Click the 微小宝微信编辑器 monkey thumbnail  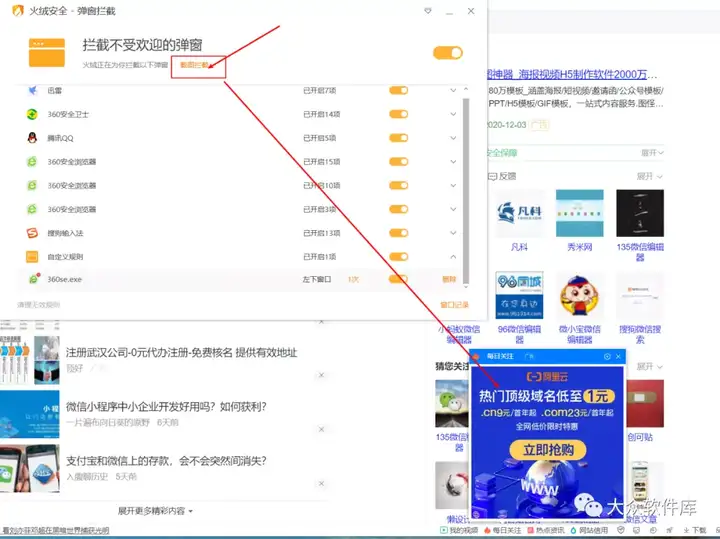579,295
